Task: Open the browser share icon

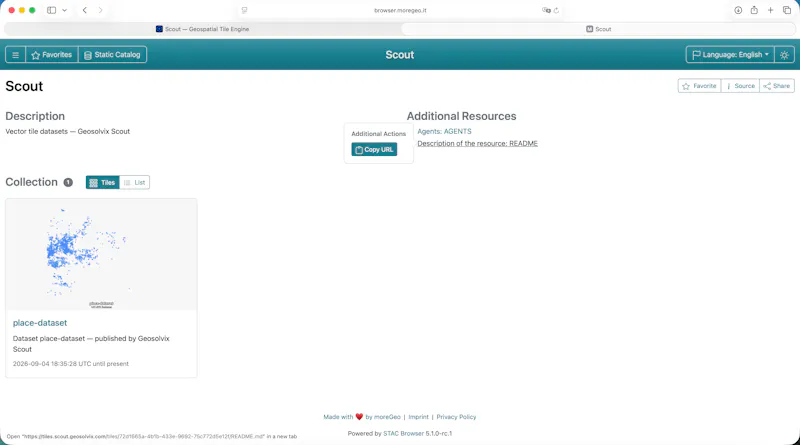Action: tap(754, 10)
